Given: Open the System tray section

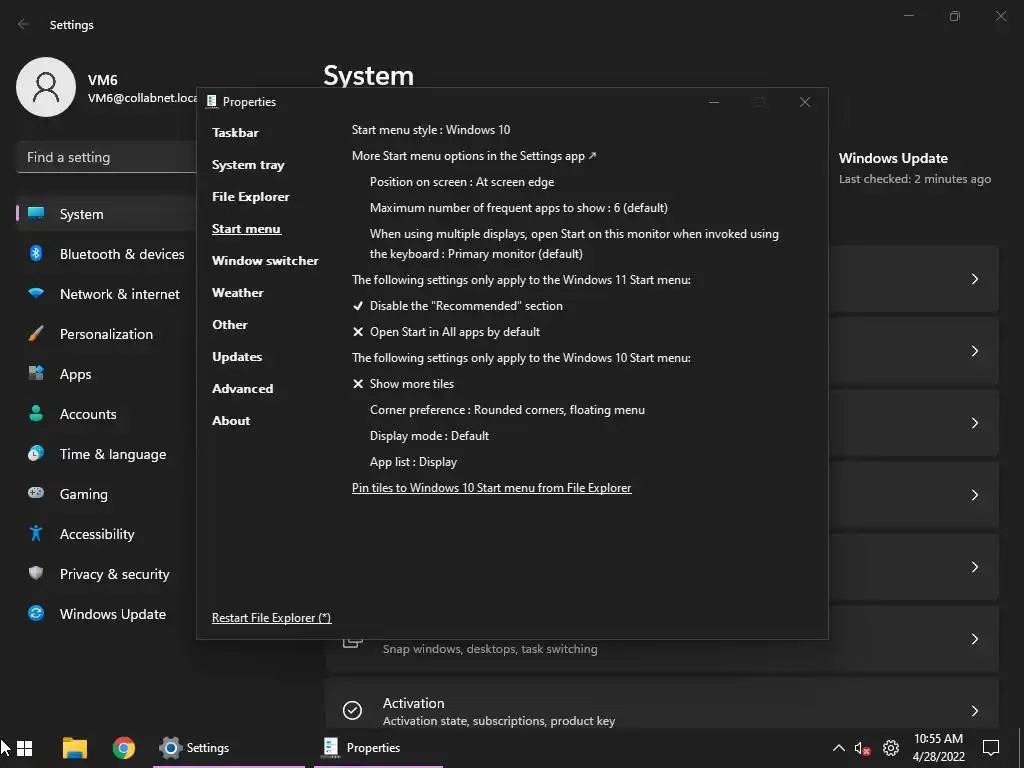Looking at the screenshot, I should pyautogui.click(x=248, y=165).
